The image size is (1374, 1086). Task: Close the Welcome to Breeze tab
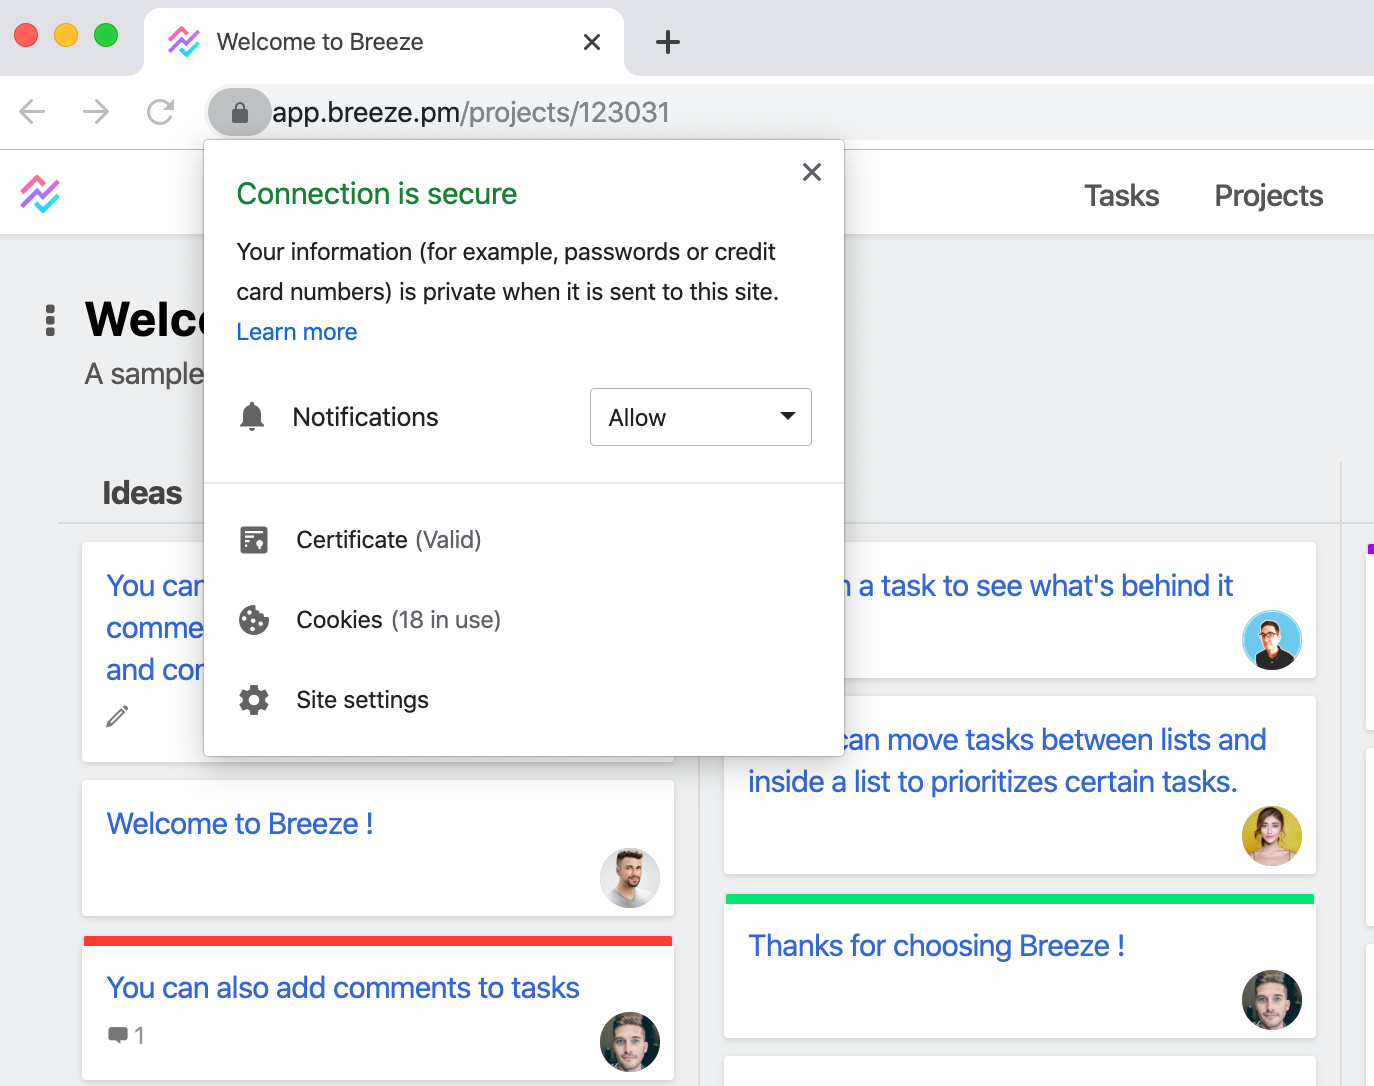tap(592, 42)
